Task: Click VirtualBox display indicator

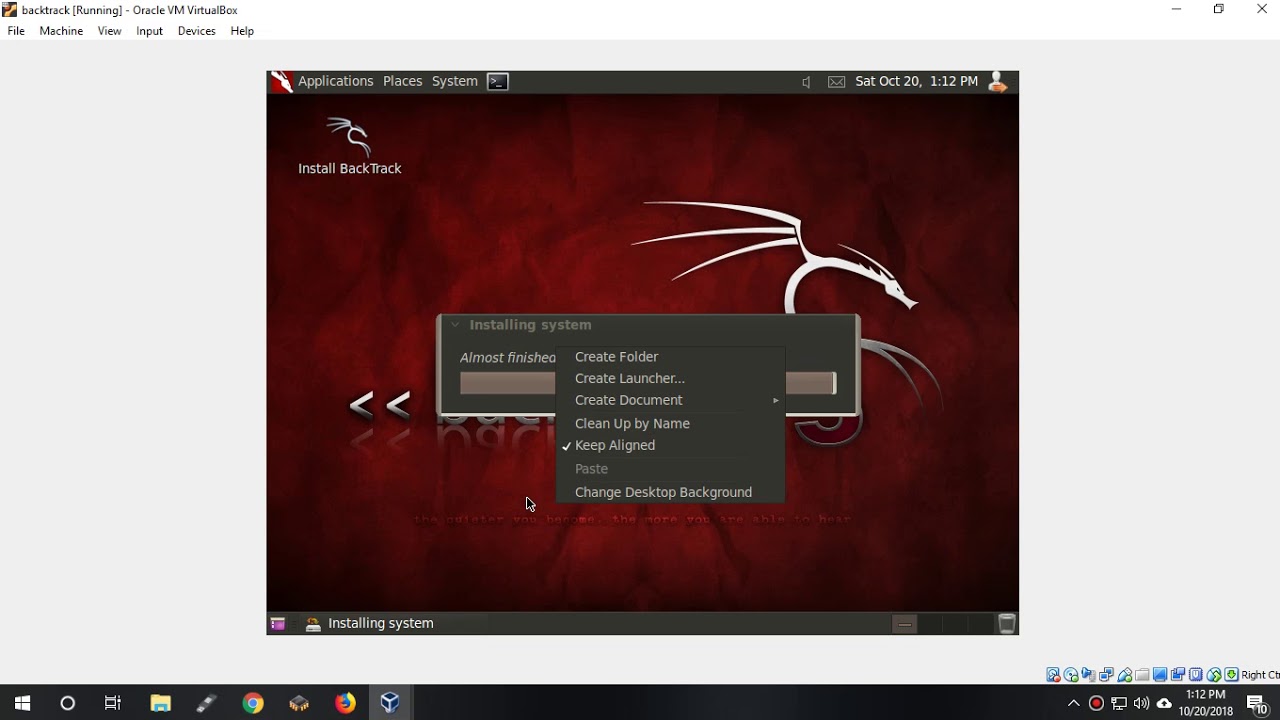Action: [x=1160, y=675]
